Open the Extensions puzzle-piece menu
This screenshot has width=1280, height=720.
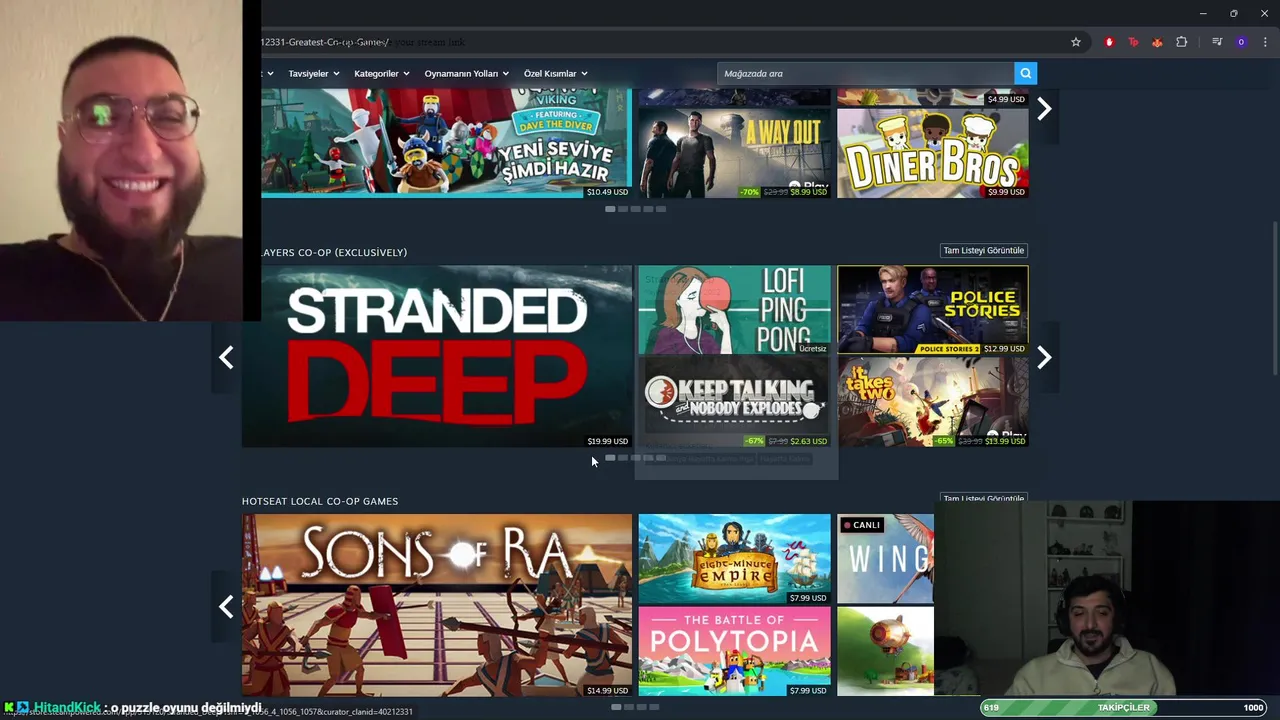point(1182,42)
